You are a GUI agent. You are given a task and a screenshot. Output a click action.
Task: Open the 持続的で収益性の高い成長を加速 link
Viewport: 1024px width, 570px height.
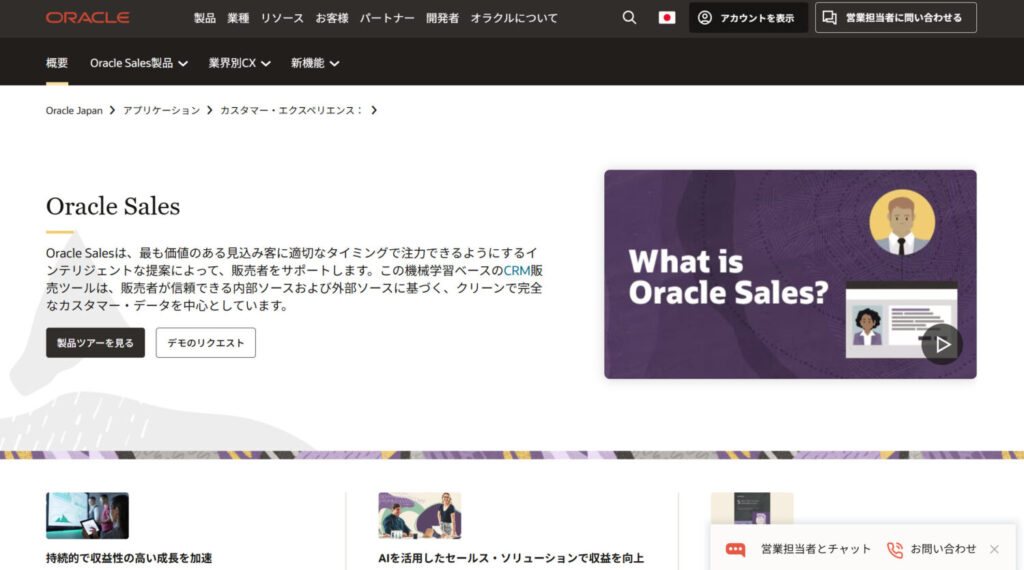point(129,558)
